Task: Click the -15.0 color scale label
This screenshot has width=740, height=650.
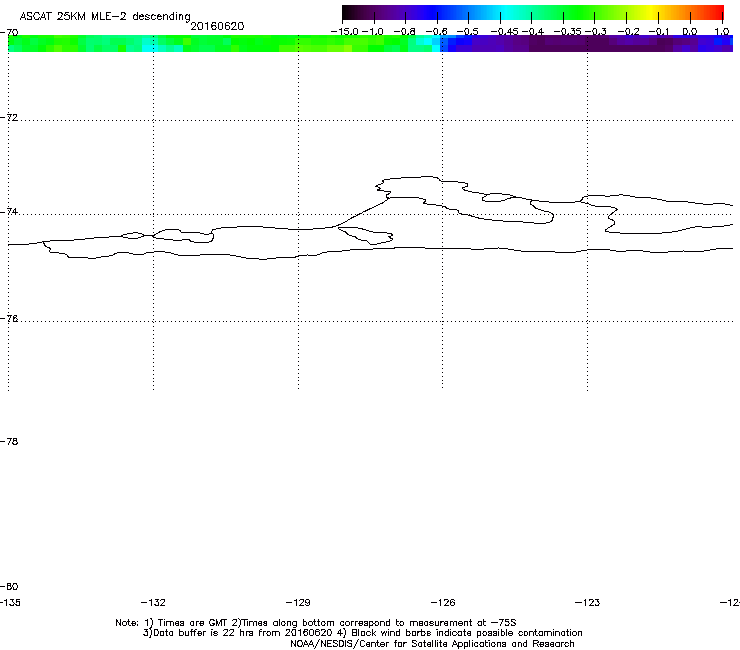Action: [345, 32]
